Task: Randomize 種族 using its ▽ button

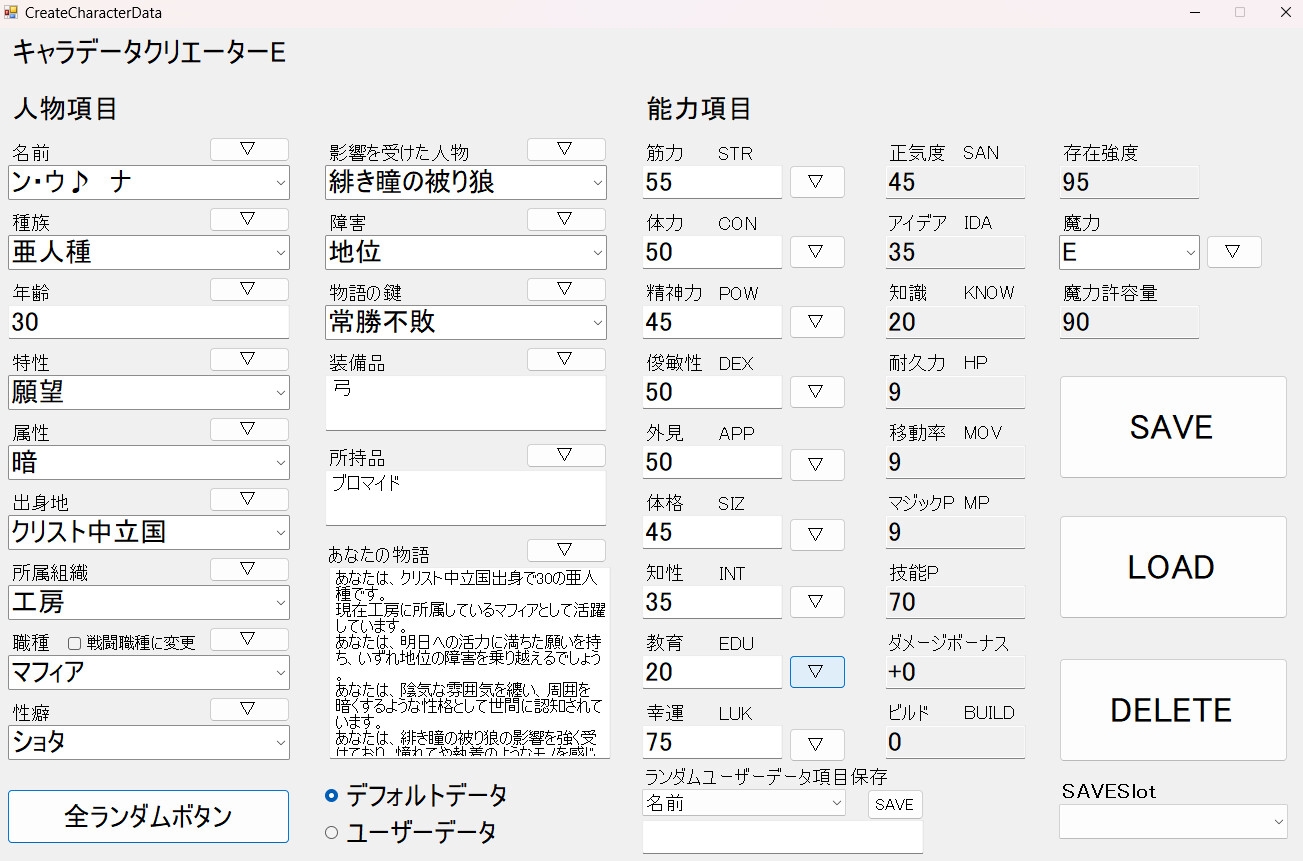Action: pos(249,219)
